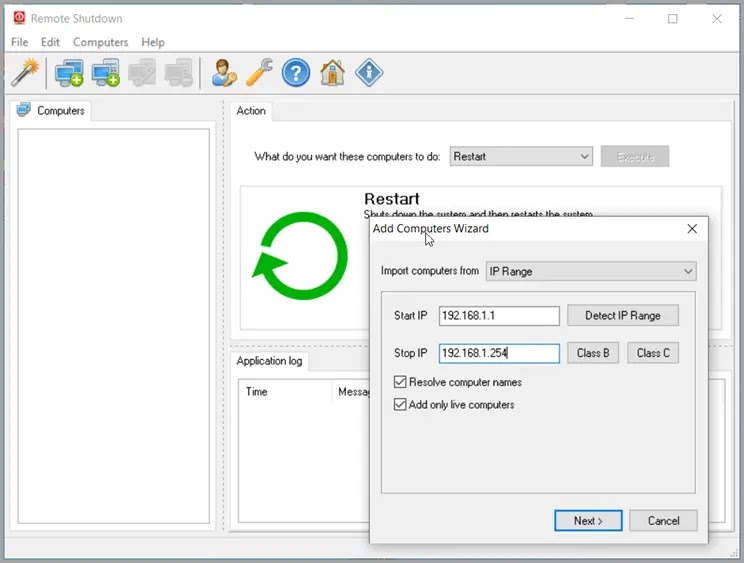Click the Cancel button in wizard

point(663,521)
